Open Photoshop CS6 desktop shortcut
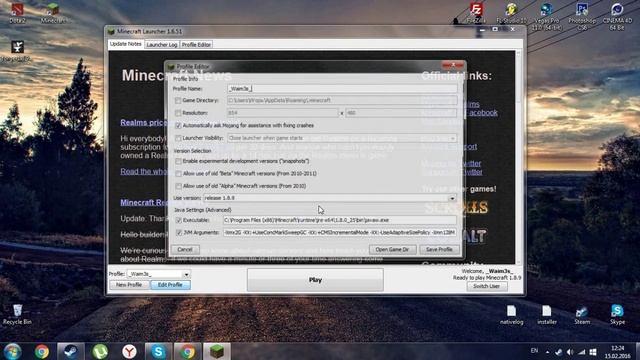 (582, 16)
